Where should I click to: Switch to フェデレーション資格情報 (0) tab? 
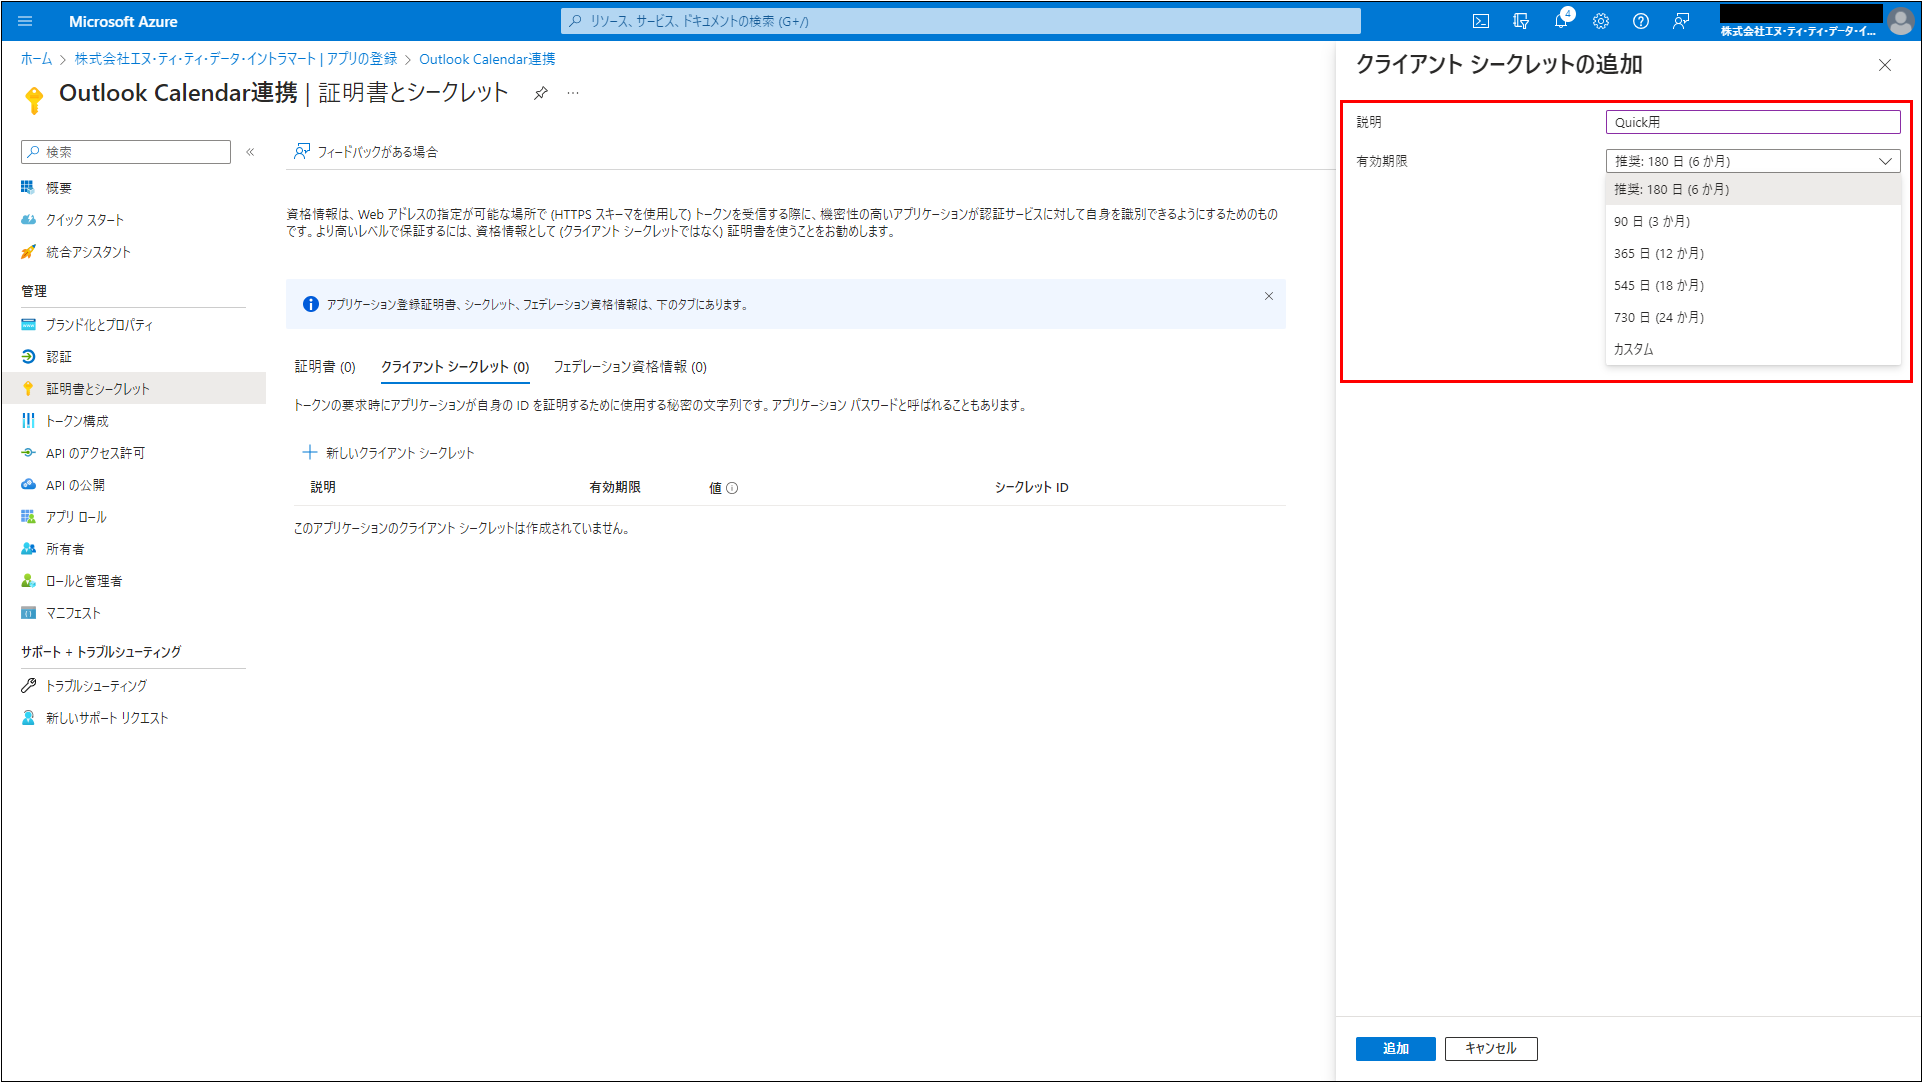[630, 367]
